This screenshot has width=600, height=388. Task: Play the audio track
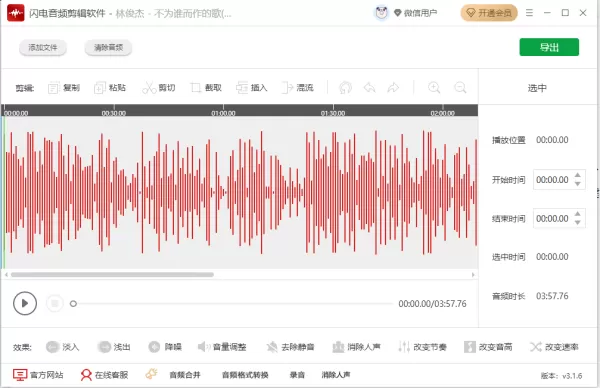point(25,303)
